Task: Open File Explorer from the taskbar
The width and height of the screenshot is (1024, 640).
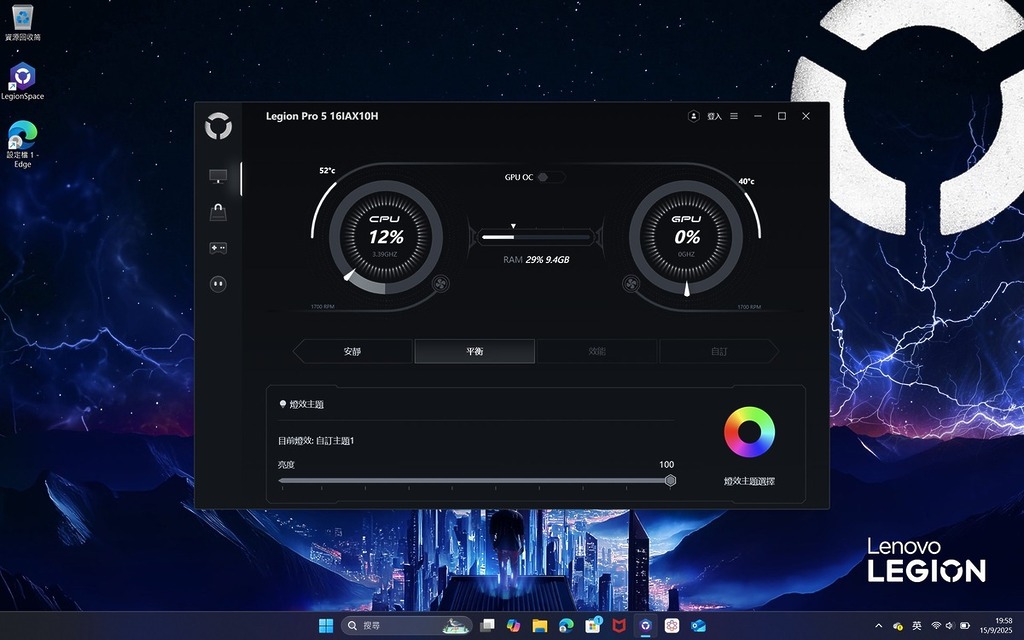Action: pos(539,626)
